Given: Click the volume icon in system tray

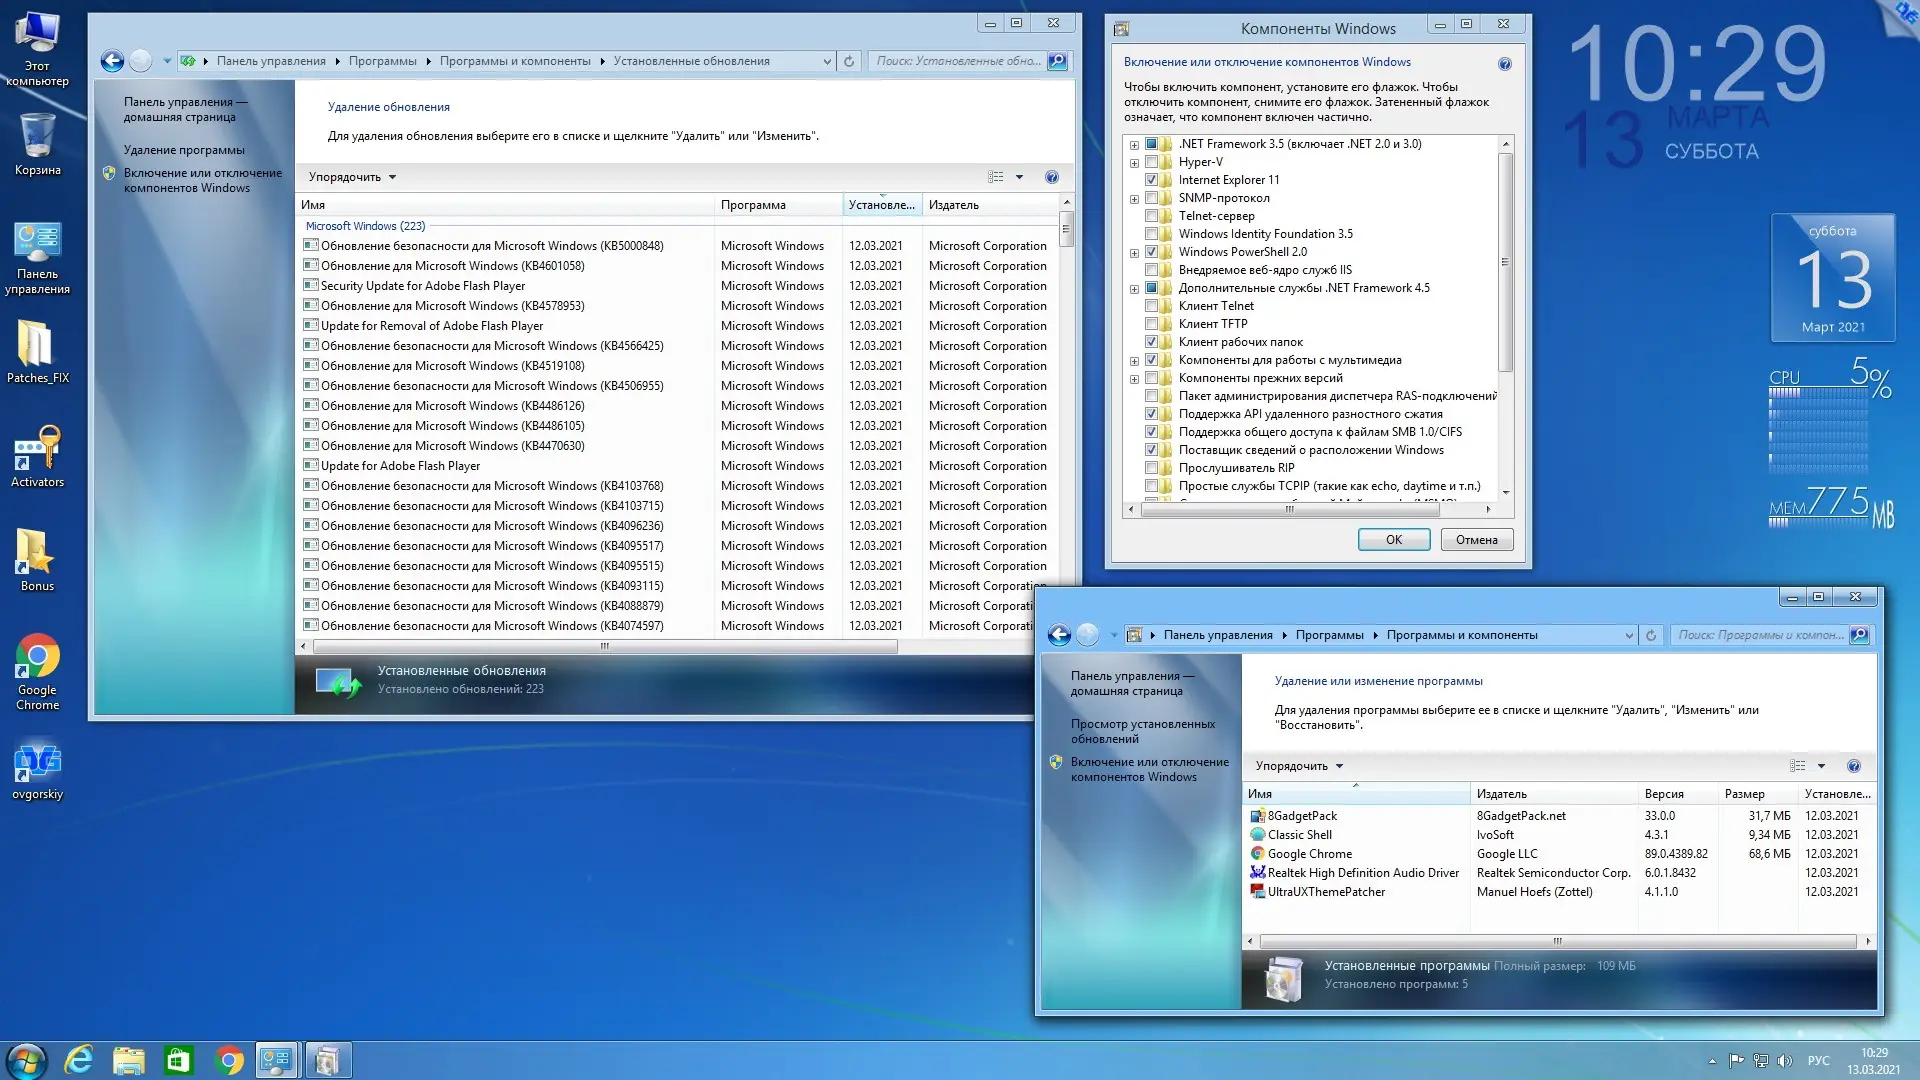Looking at the screenshot, I should 1785,1061.
